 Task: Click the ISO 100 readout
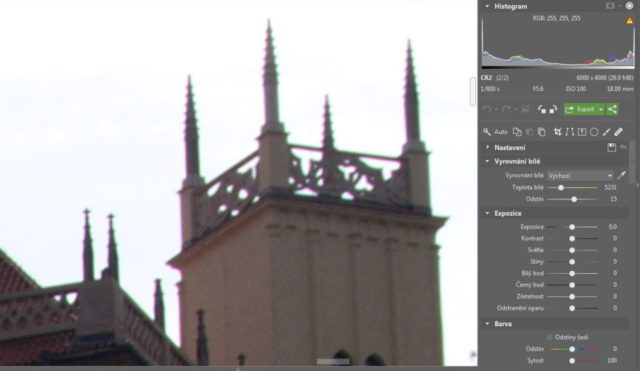576,89
